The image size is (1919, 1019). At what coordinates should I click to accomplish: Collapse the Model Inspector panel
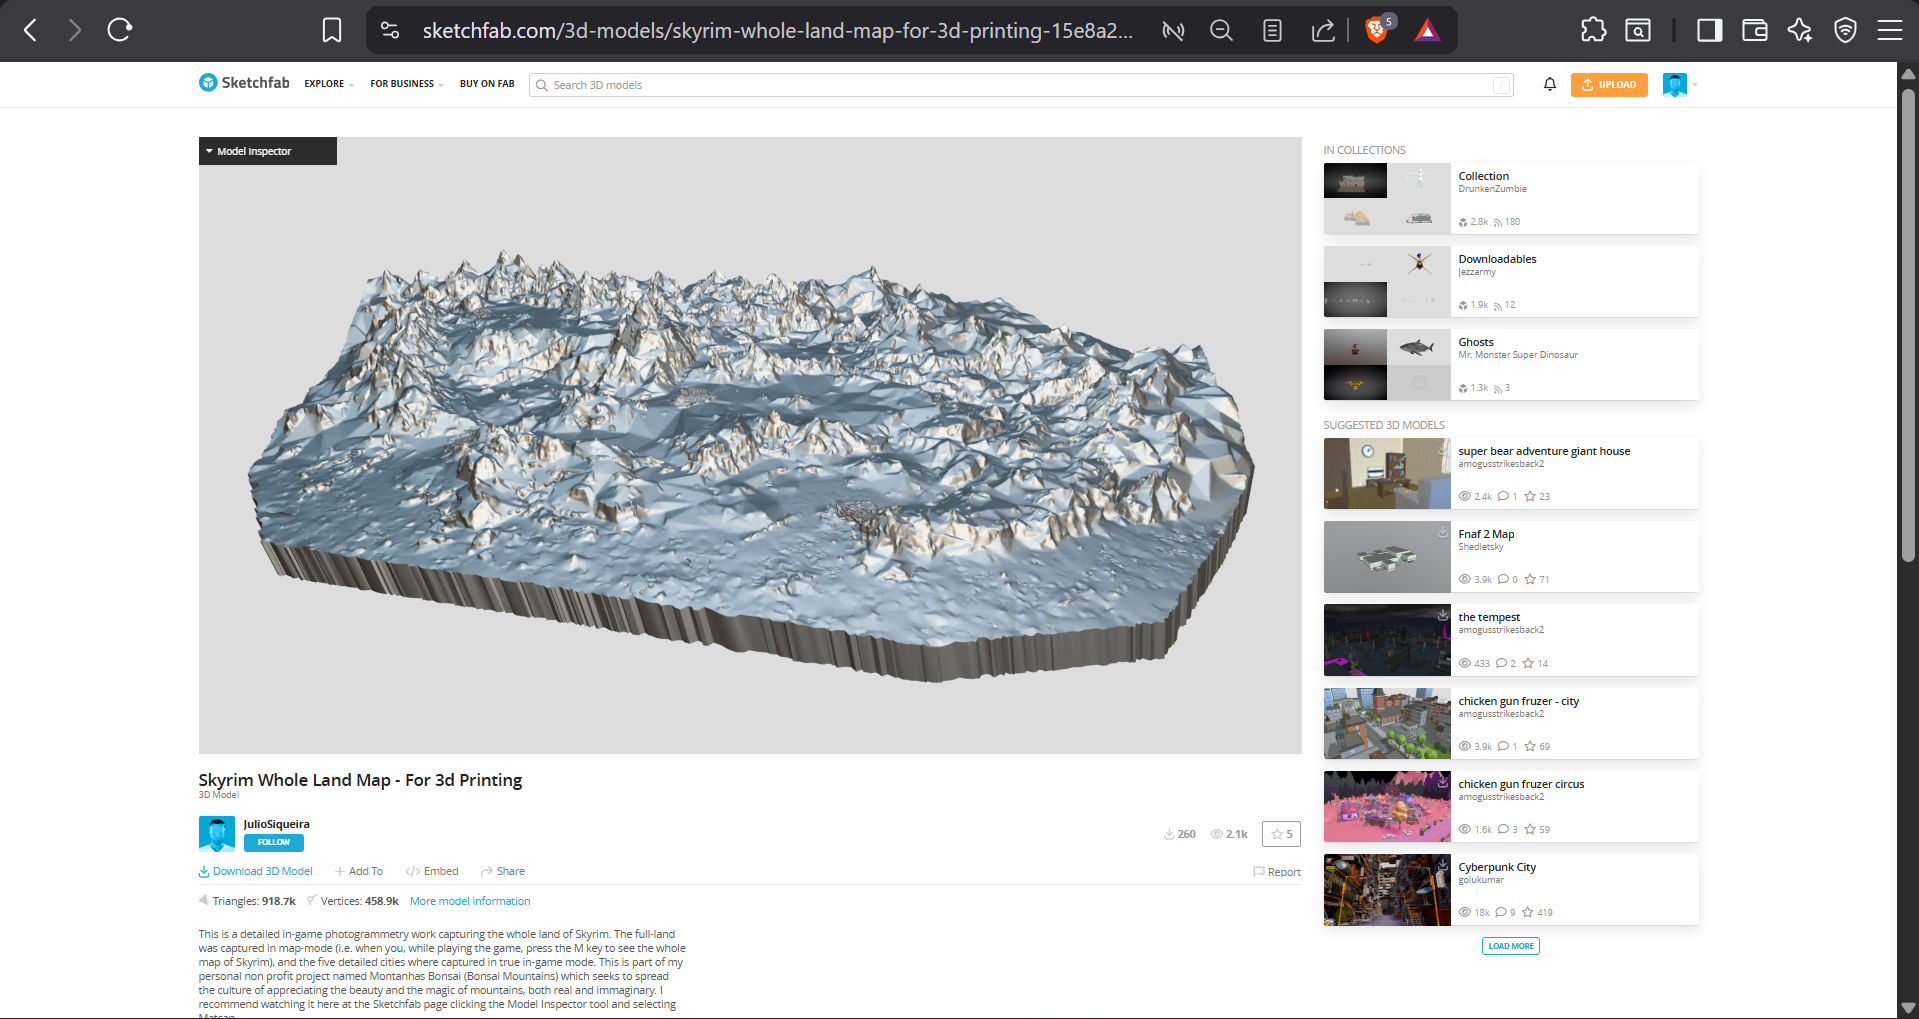click(268, 151)
